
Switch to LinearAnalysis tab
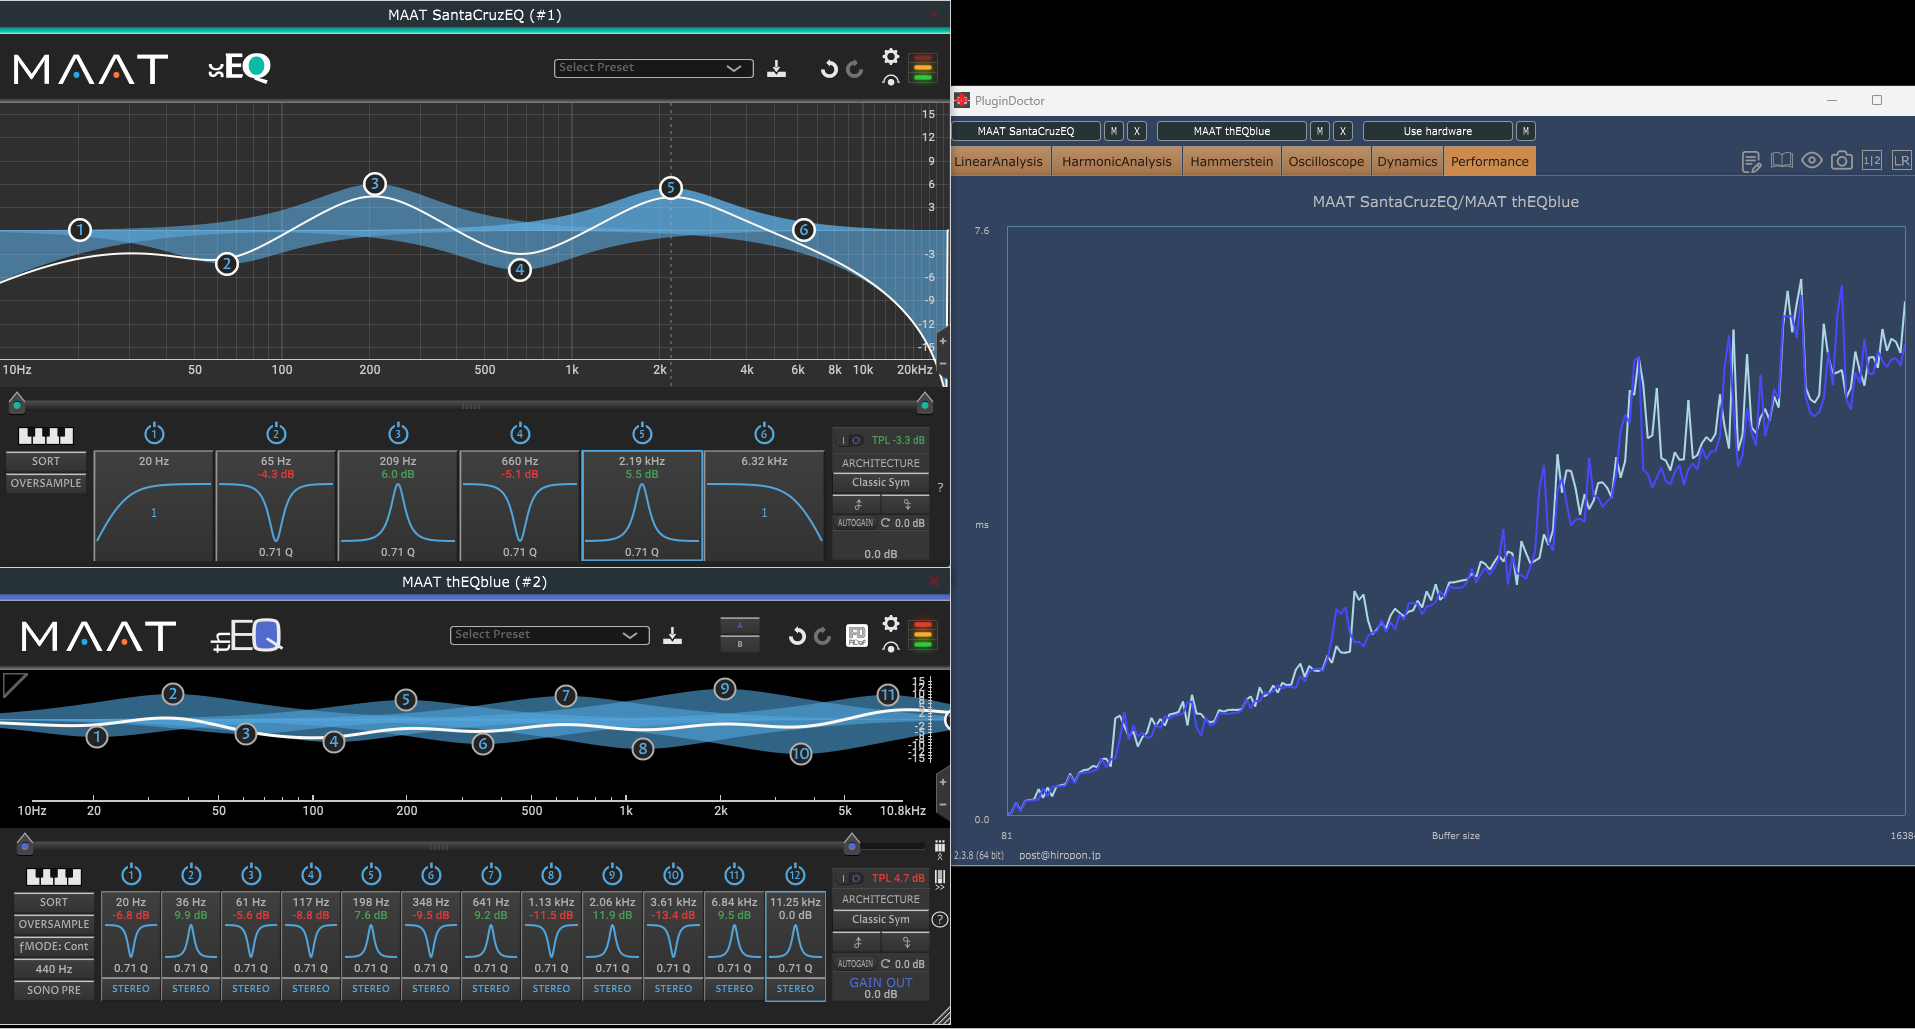tap(998, 161)
